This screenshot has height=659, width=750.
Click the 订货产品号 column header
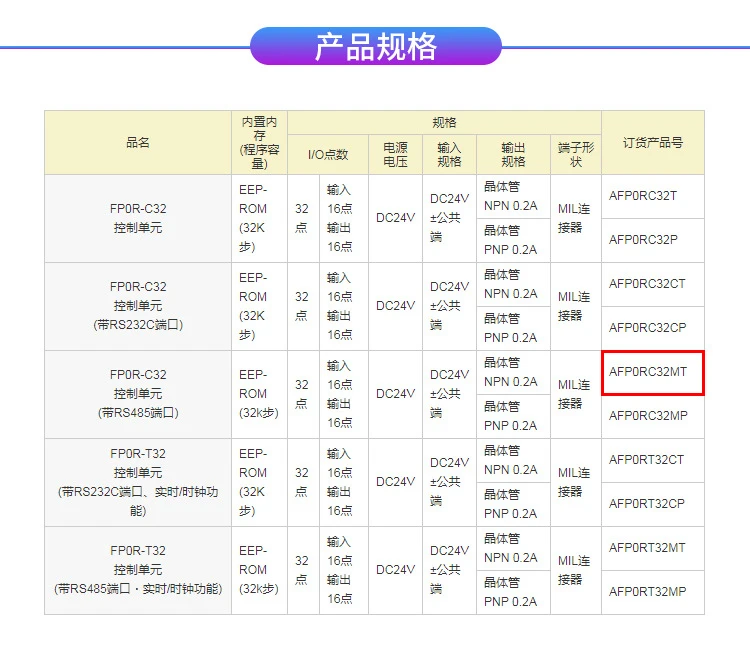coord(653,143)
